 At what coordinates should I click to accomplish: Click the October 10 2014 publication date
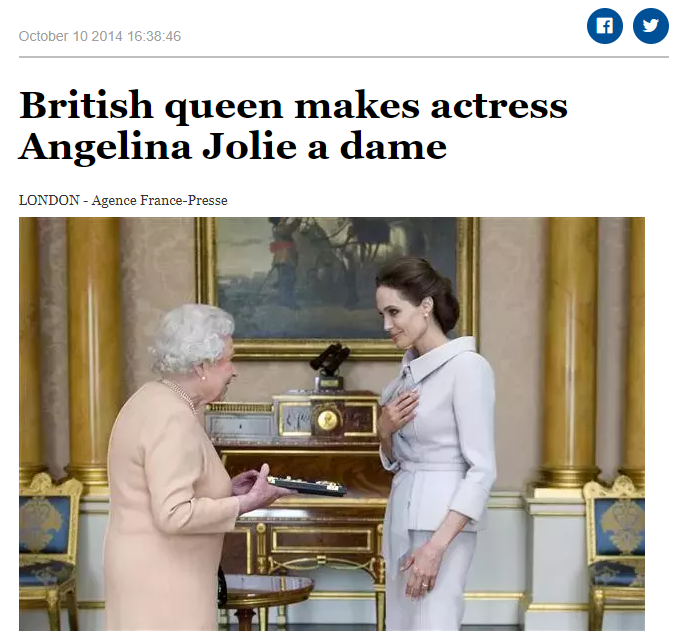pos(71,36)
